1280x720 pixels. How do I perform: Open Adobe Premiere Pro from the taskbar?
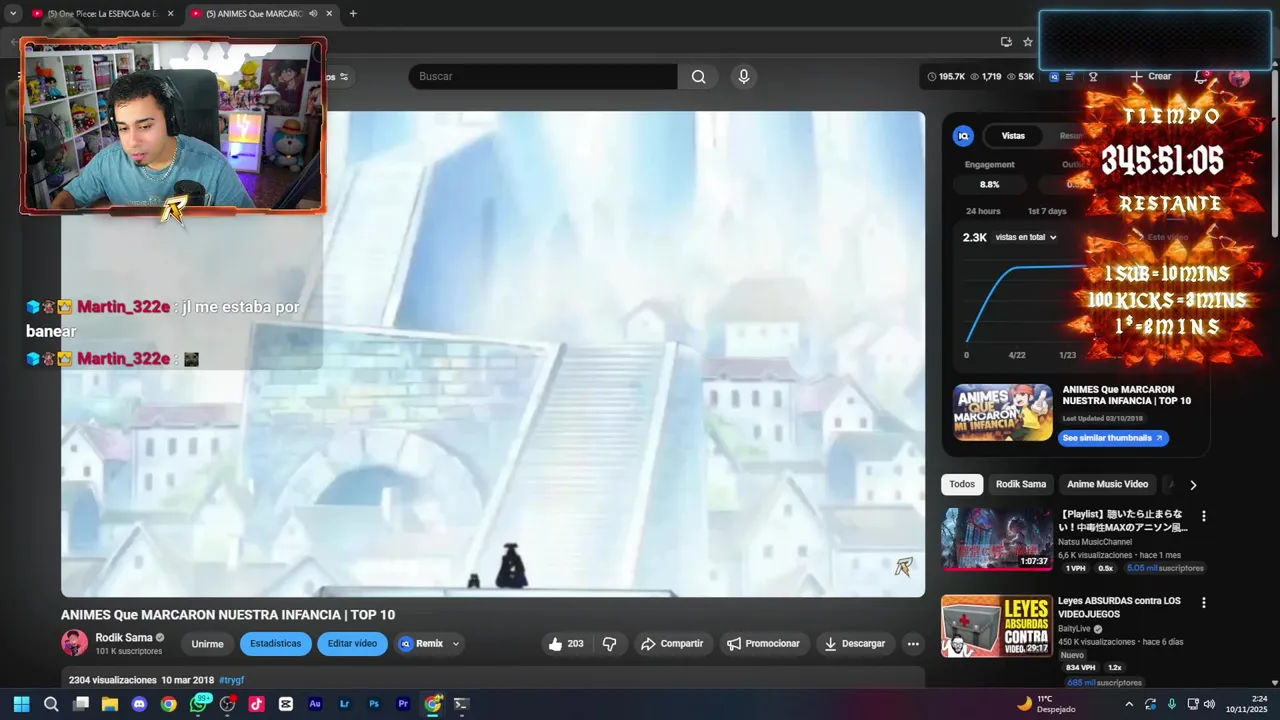click(403, 704)
